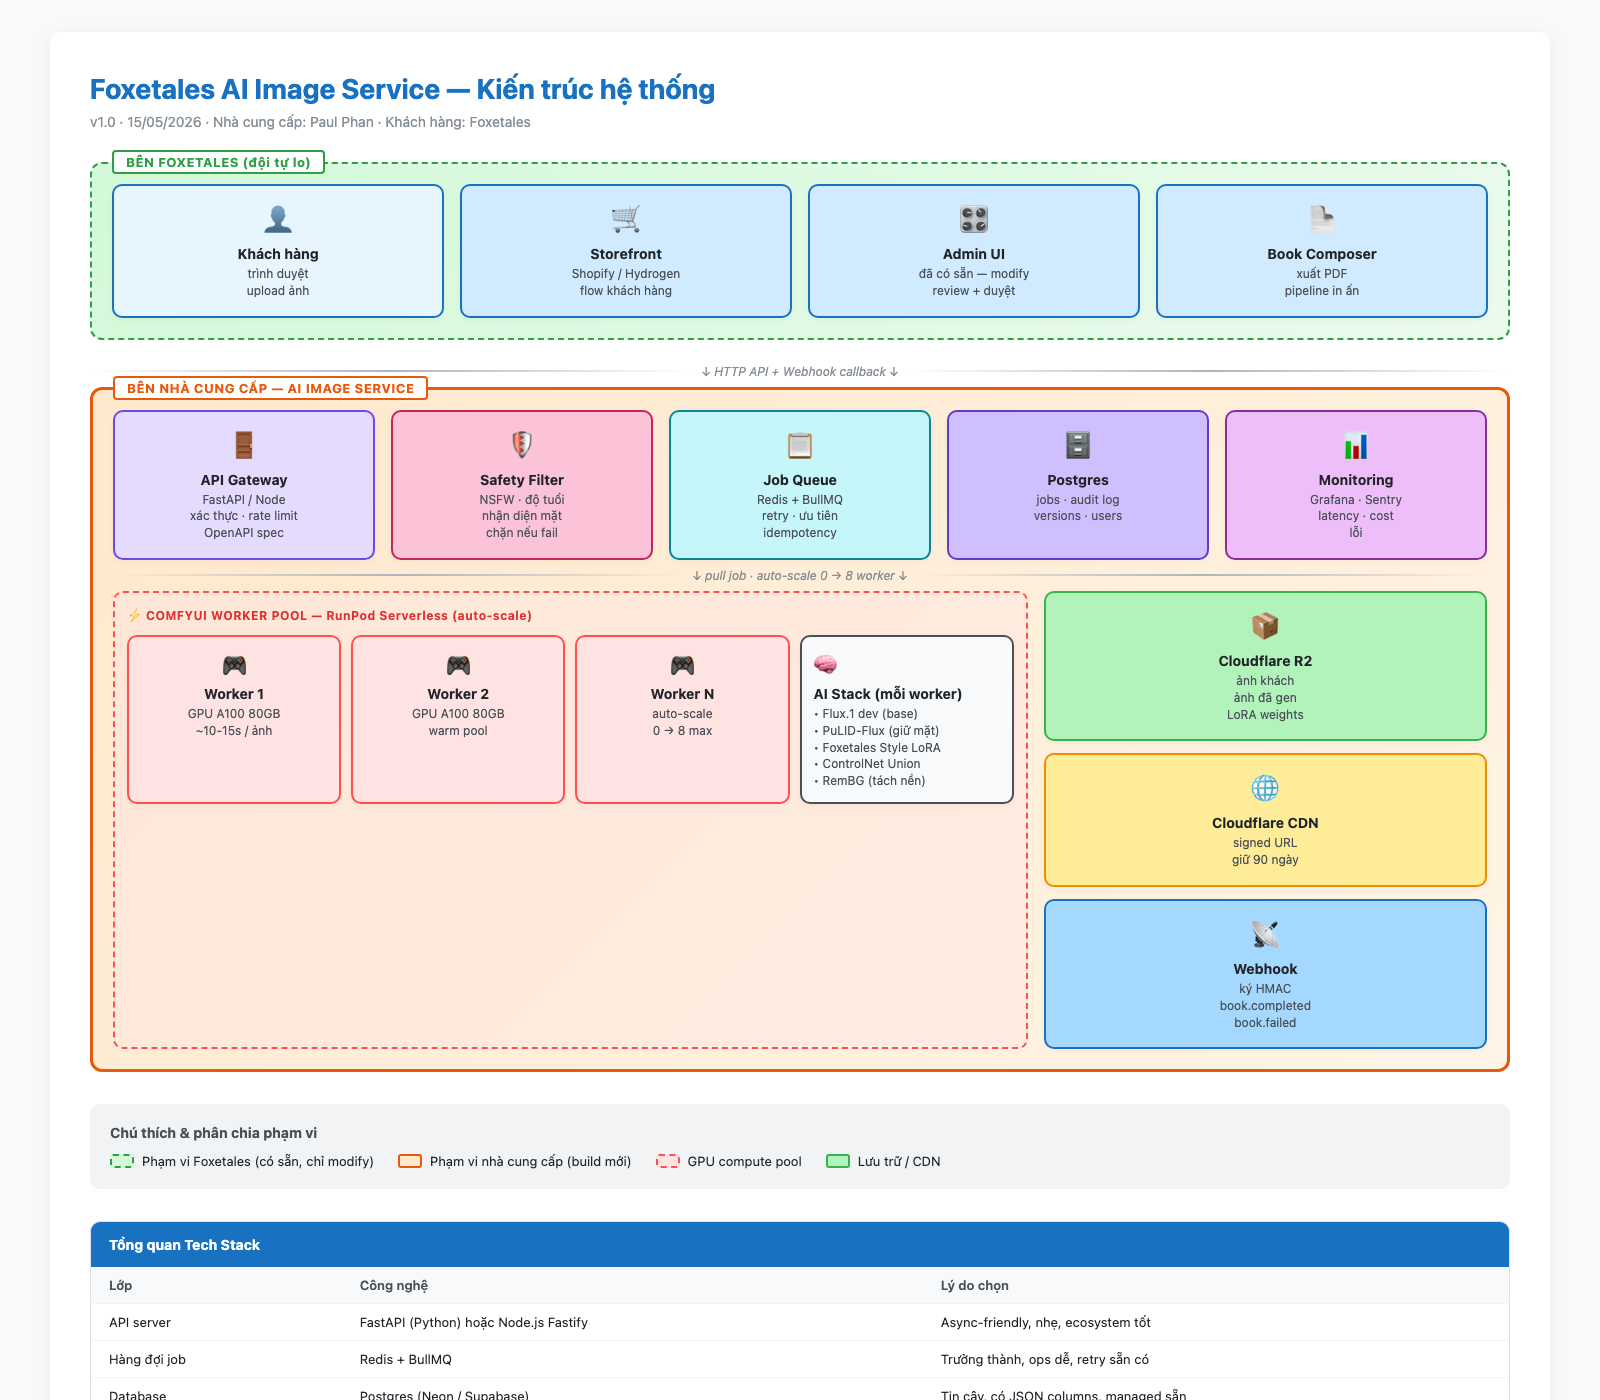
Task: Click the Webhook satellite dish icon
Action: tap(1265, 934)
